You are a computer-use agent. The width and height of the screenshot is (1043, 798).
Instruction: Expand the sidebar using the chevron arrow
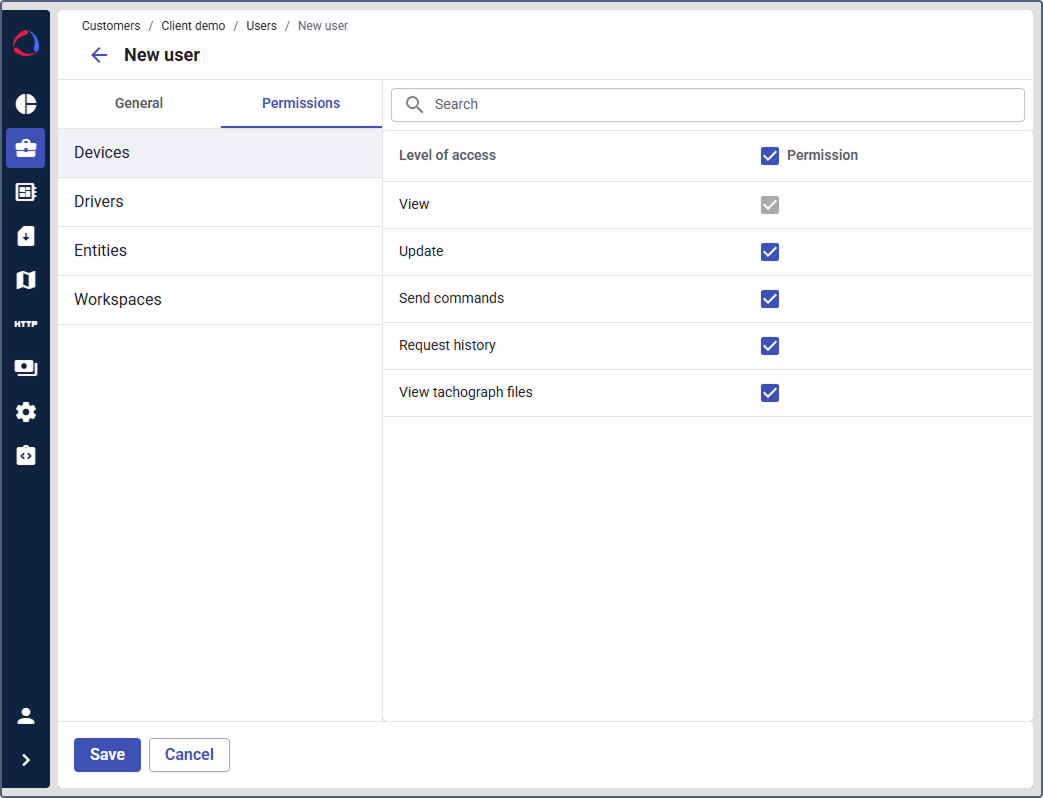click(25, 759)
